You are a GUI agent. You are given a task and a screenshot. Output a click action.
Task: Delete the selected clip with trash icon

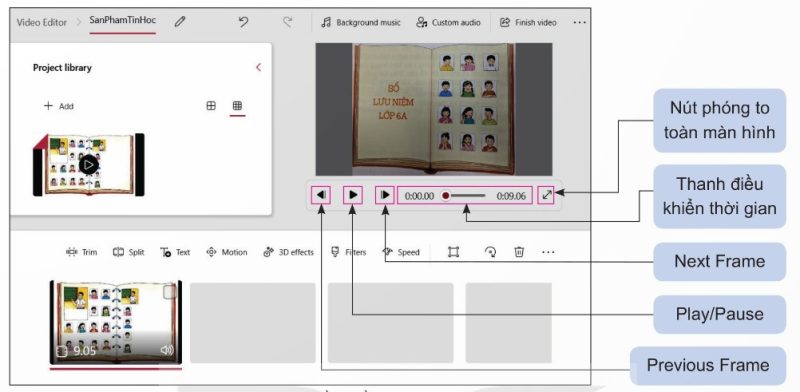point(519,252)
